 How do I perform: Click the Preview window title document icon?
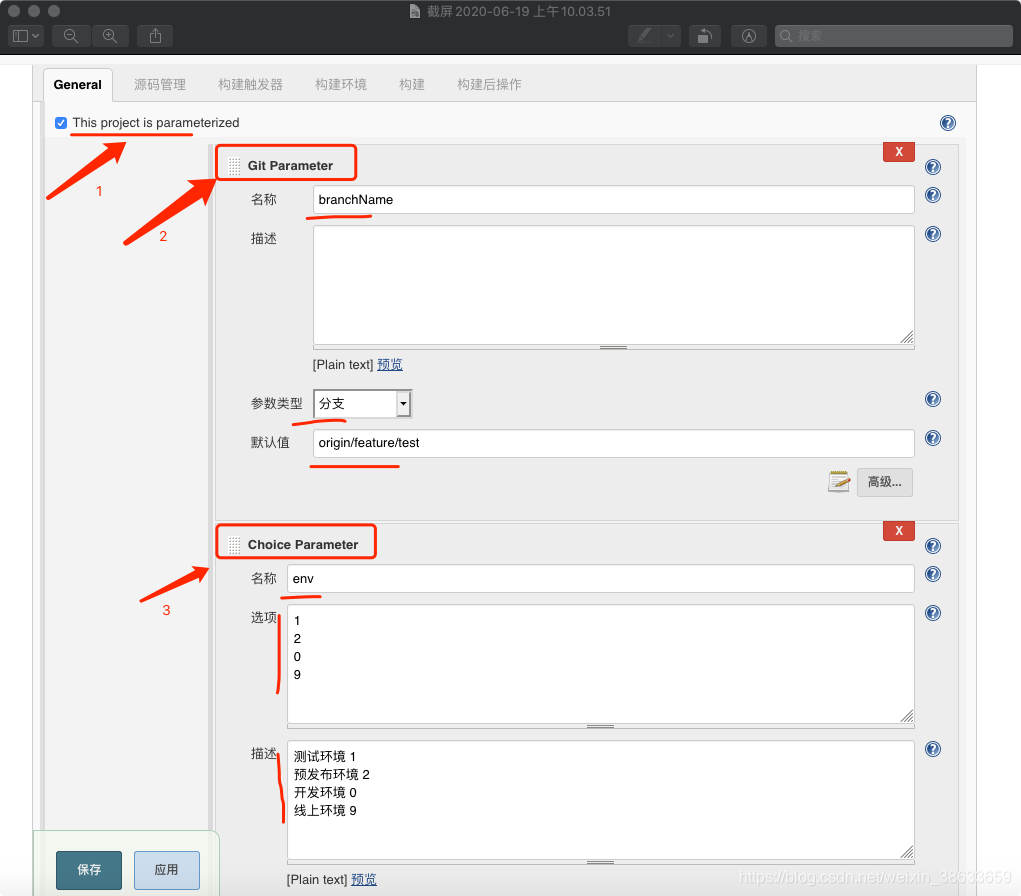pyautogui.click(x=415, y=11)
